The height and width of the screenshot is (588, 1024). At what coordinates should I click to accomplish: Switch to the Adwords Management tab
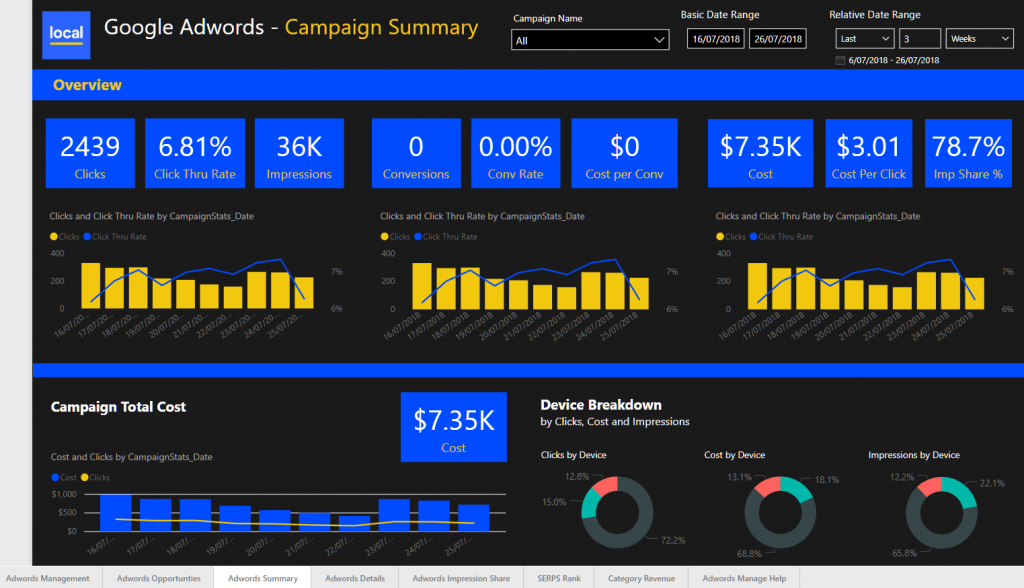click(x=48, y=578)
